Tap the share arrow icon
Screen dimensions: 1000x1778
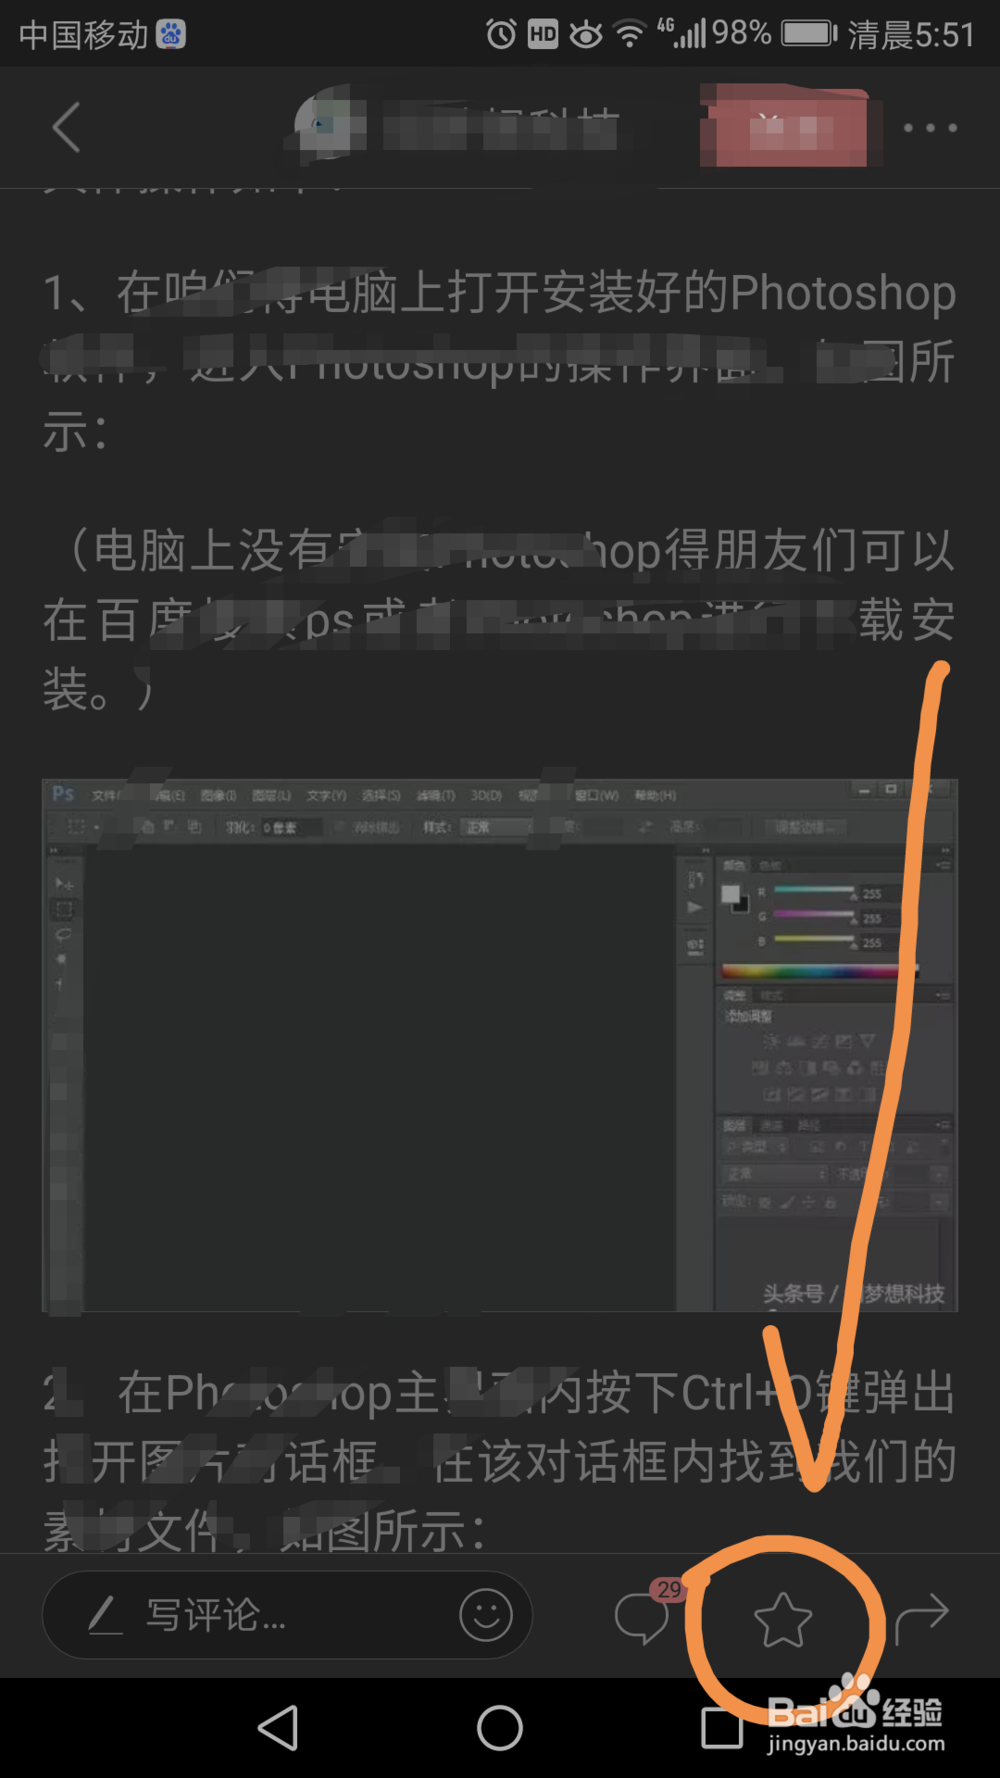pos(921,1619)
